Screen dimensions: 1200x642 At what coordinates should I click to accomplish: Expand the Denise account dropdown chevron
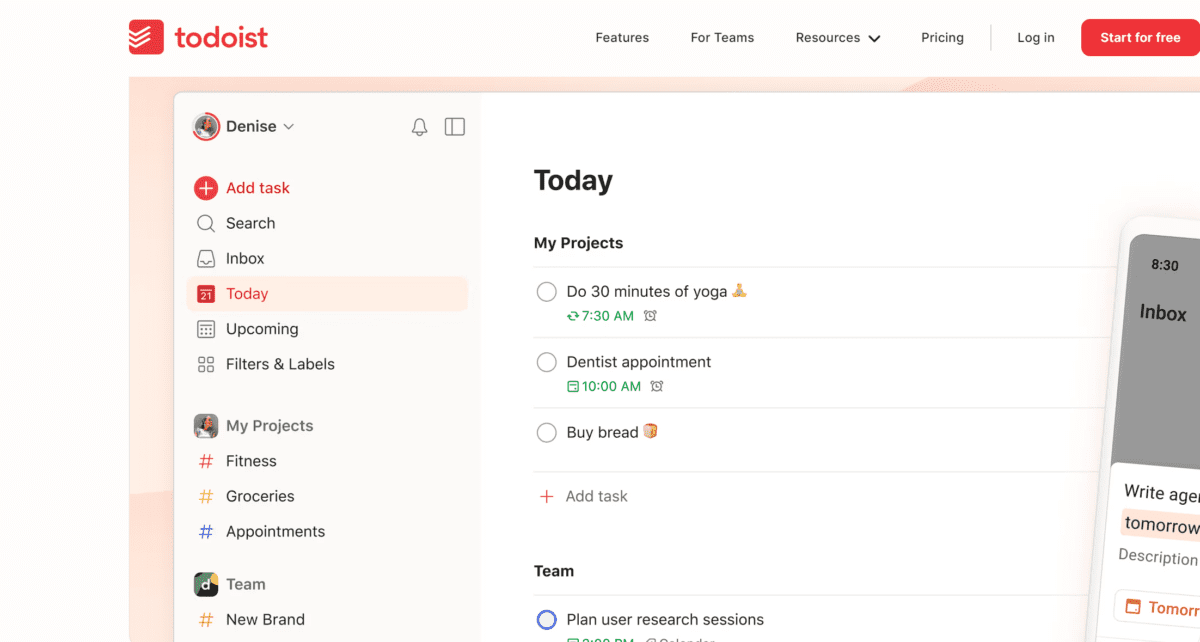coord(289,127)
